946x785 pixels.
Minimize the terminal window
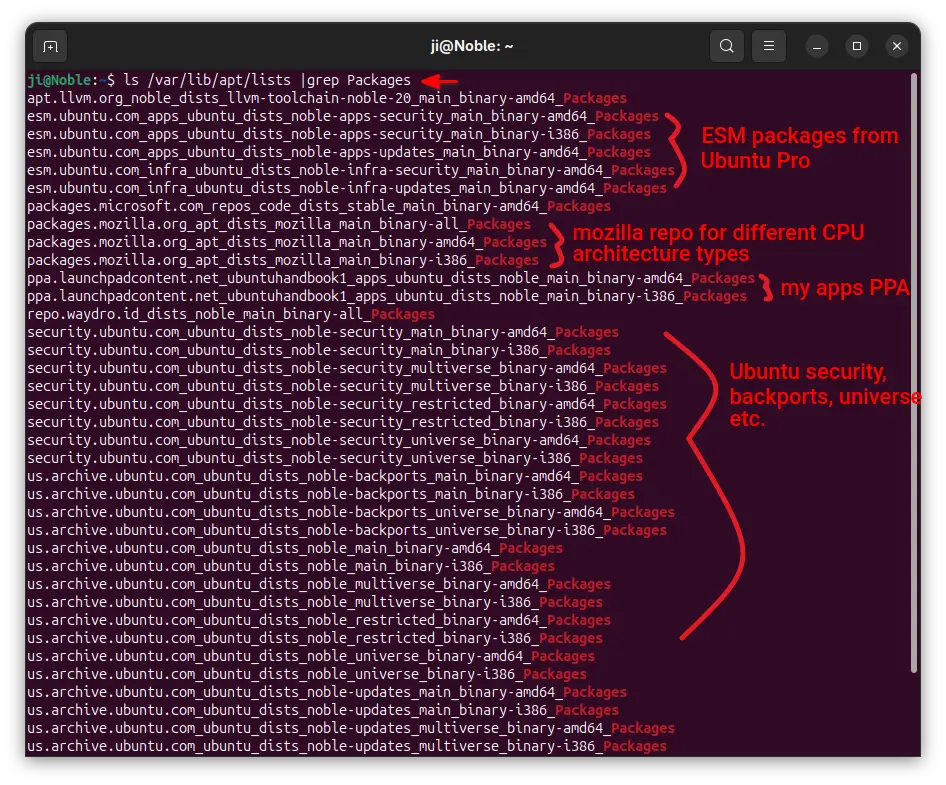pos(817,46)
